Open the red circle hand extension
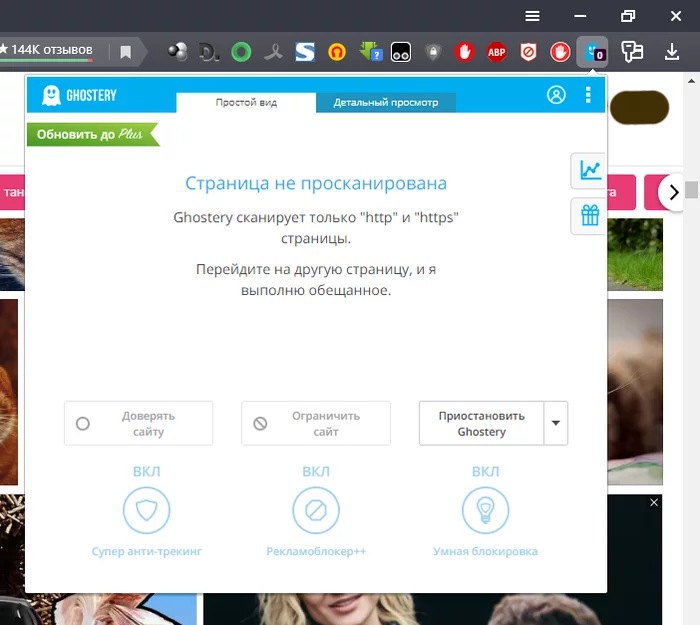The image size is (700, 625). (x=560, y=52)
